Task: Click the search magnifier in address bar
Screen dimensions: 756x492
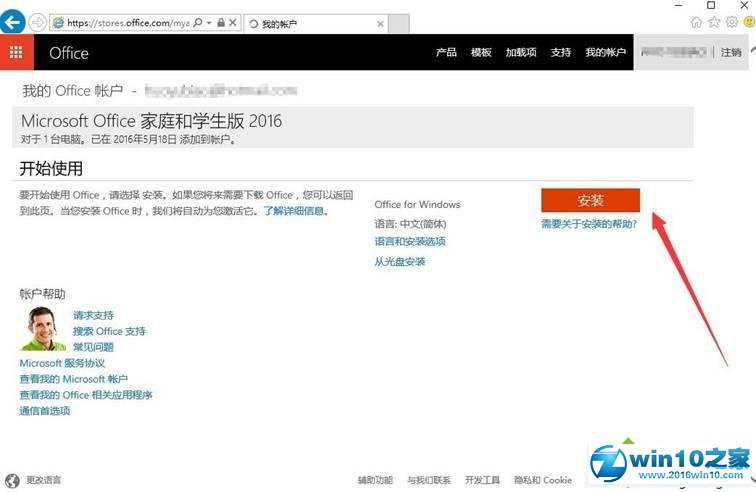Action: point(198,23)
